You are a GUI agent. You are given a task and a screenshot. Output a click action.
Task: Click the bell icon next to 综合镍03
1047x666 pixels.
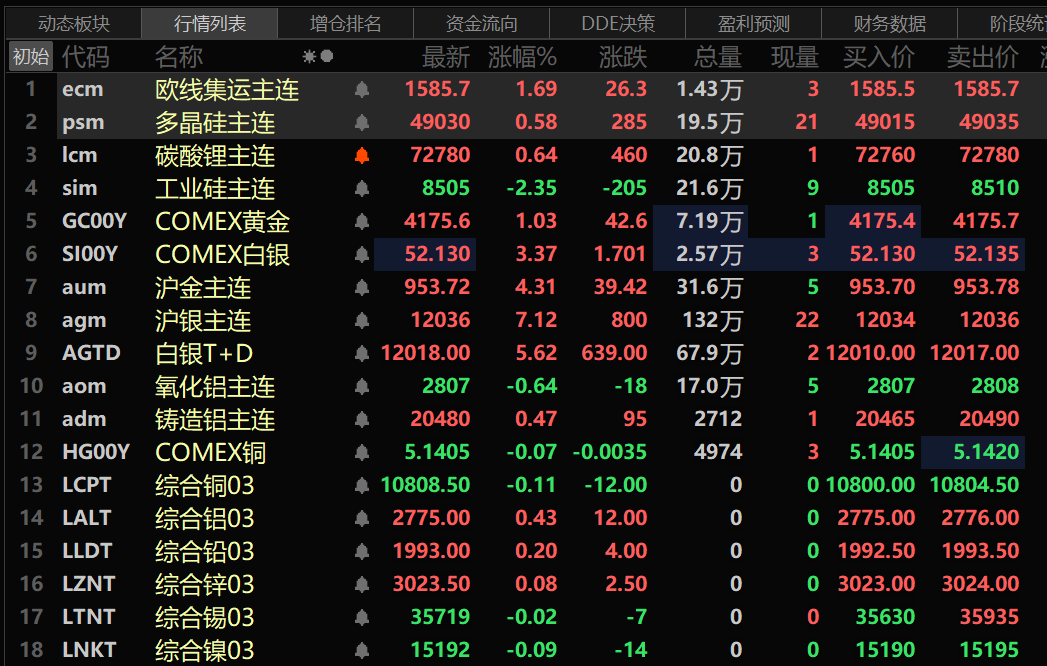tap(362, 651)
